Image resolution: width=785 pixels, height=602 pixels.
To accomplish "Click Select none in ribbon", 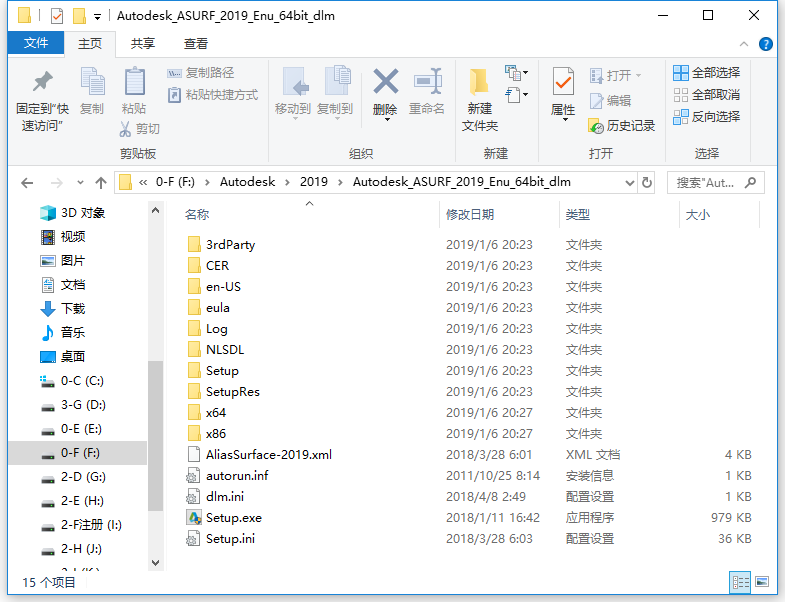I will pyautogui.click(x=706, y=95).
